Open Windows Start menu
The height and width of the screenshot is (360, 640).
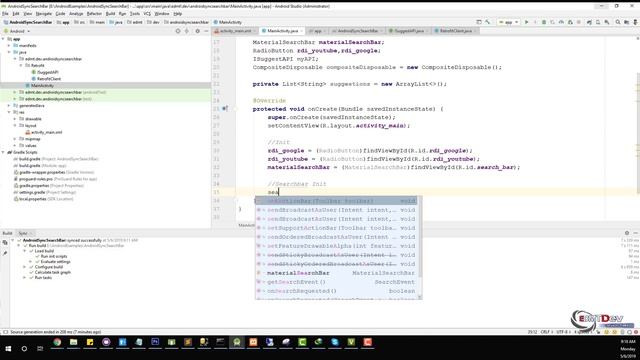tap(8, 348)
